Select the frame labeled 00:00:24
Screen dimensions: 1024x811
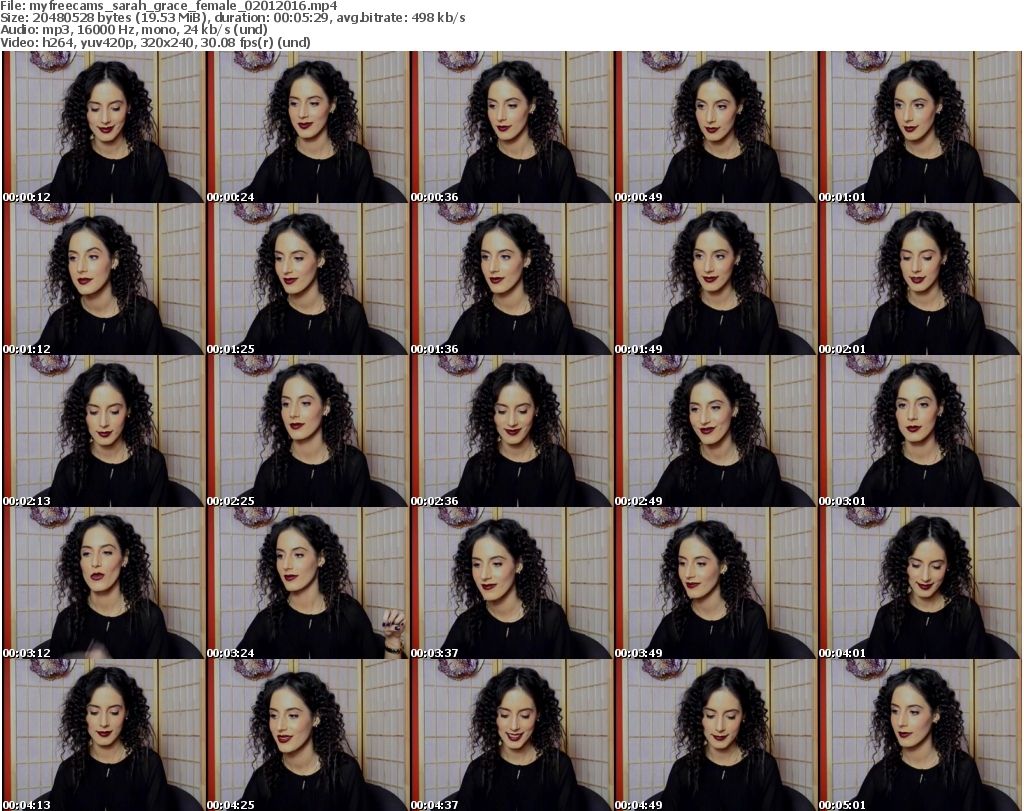point(307,127)
